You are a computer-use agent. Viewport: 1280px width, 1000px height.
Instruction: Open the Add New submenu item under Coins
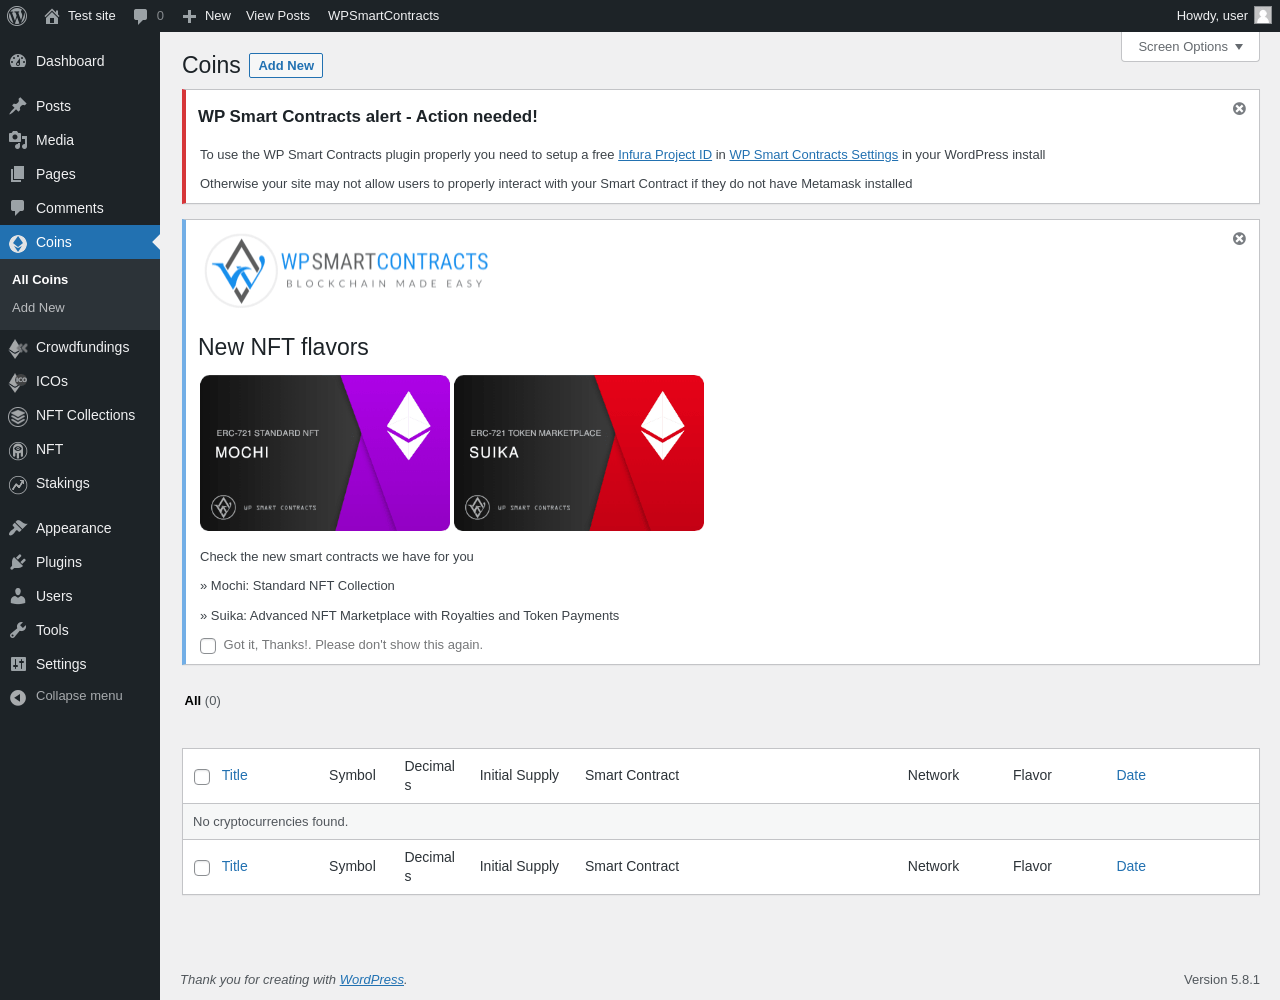[x=38, y=308]
